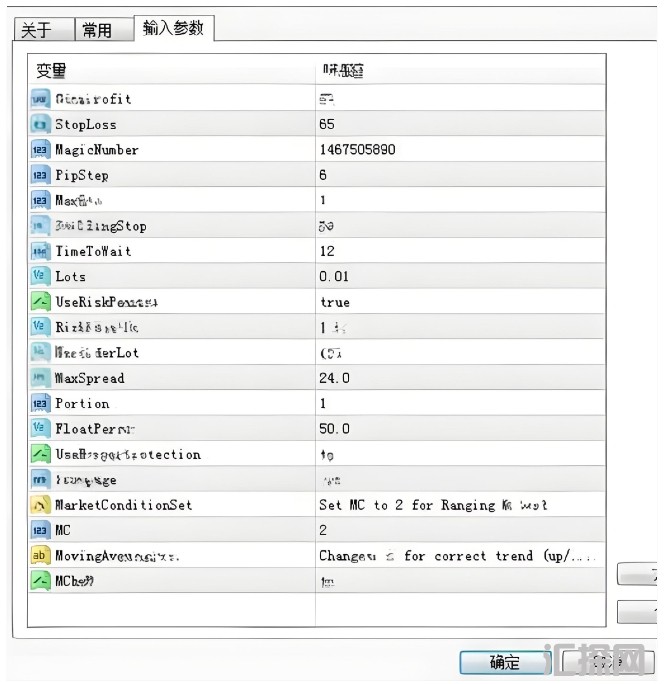This screenshot has width=665, height=684.
Task: Select the MaxSpread variable name
Action: (89, 378)
